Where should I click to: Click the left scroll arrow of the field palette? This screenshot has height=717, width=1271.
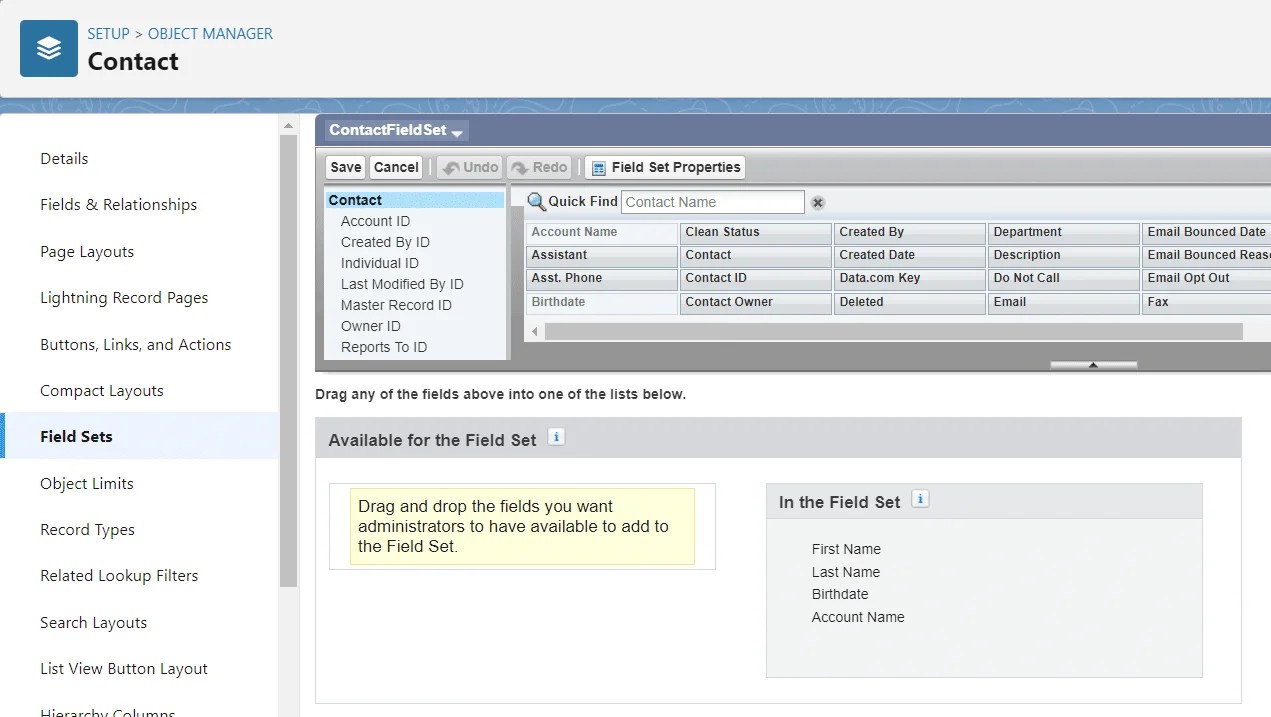[x=534, y=330]
